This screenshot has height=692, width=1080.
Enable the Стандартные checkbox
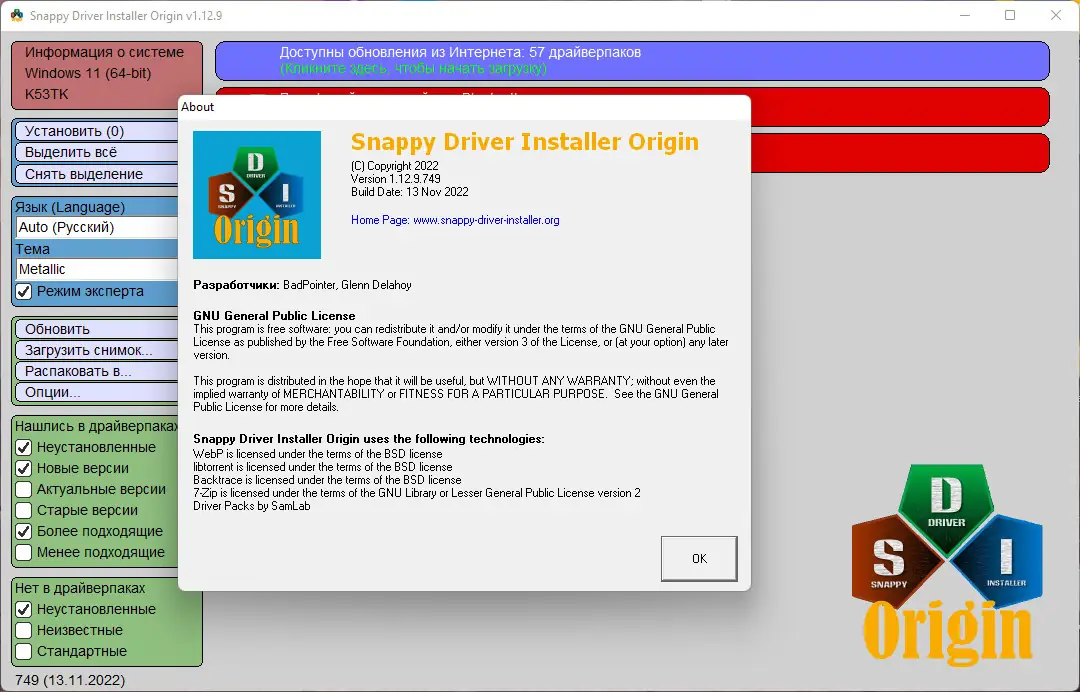pos(24,651)
